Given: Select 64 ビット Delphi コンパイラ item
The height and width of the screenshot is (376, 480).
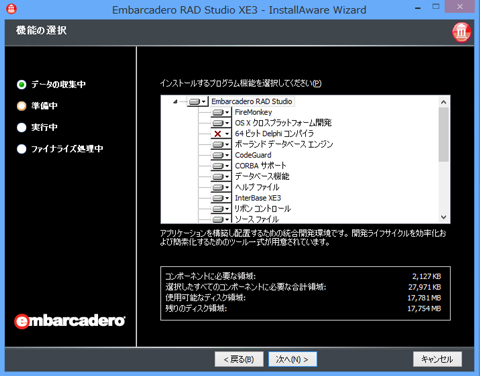Looking at the screenshot, I should (x=274, y=134).
